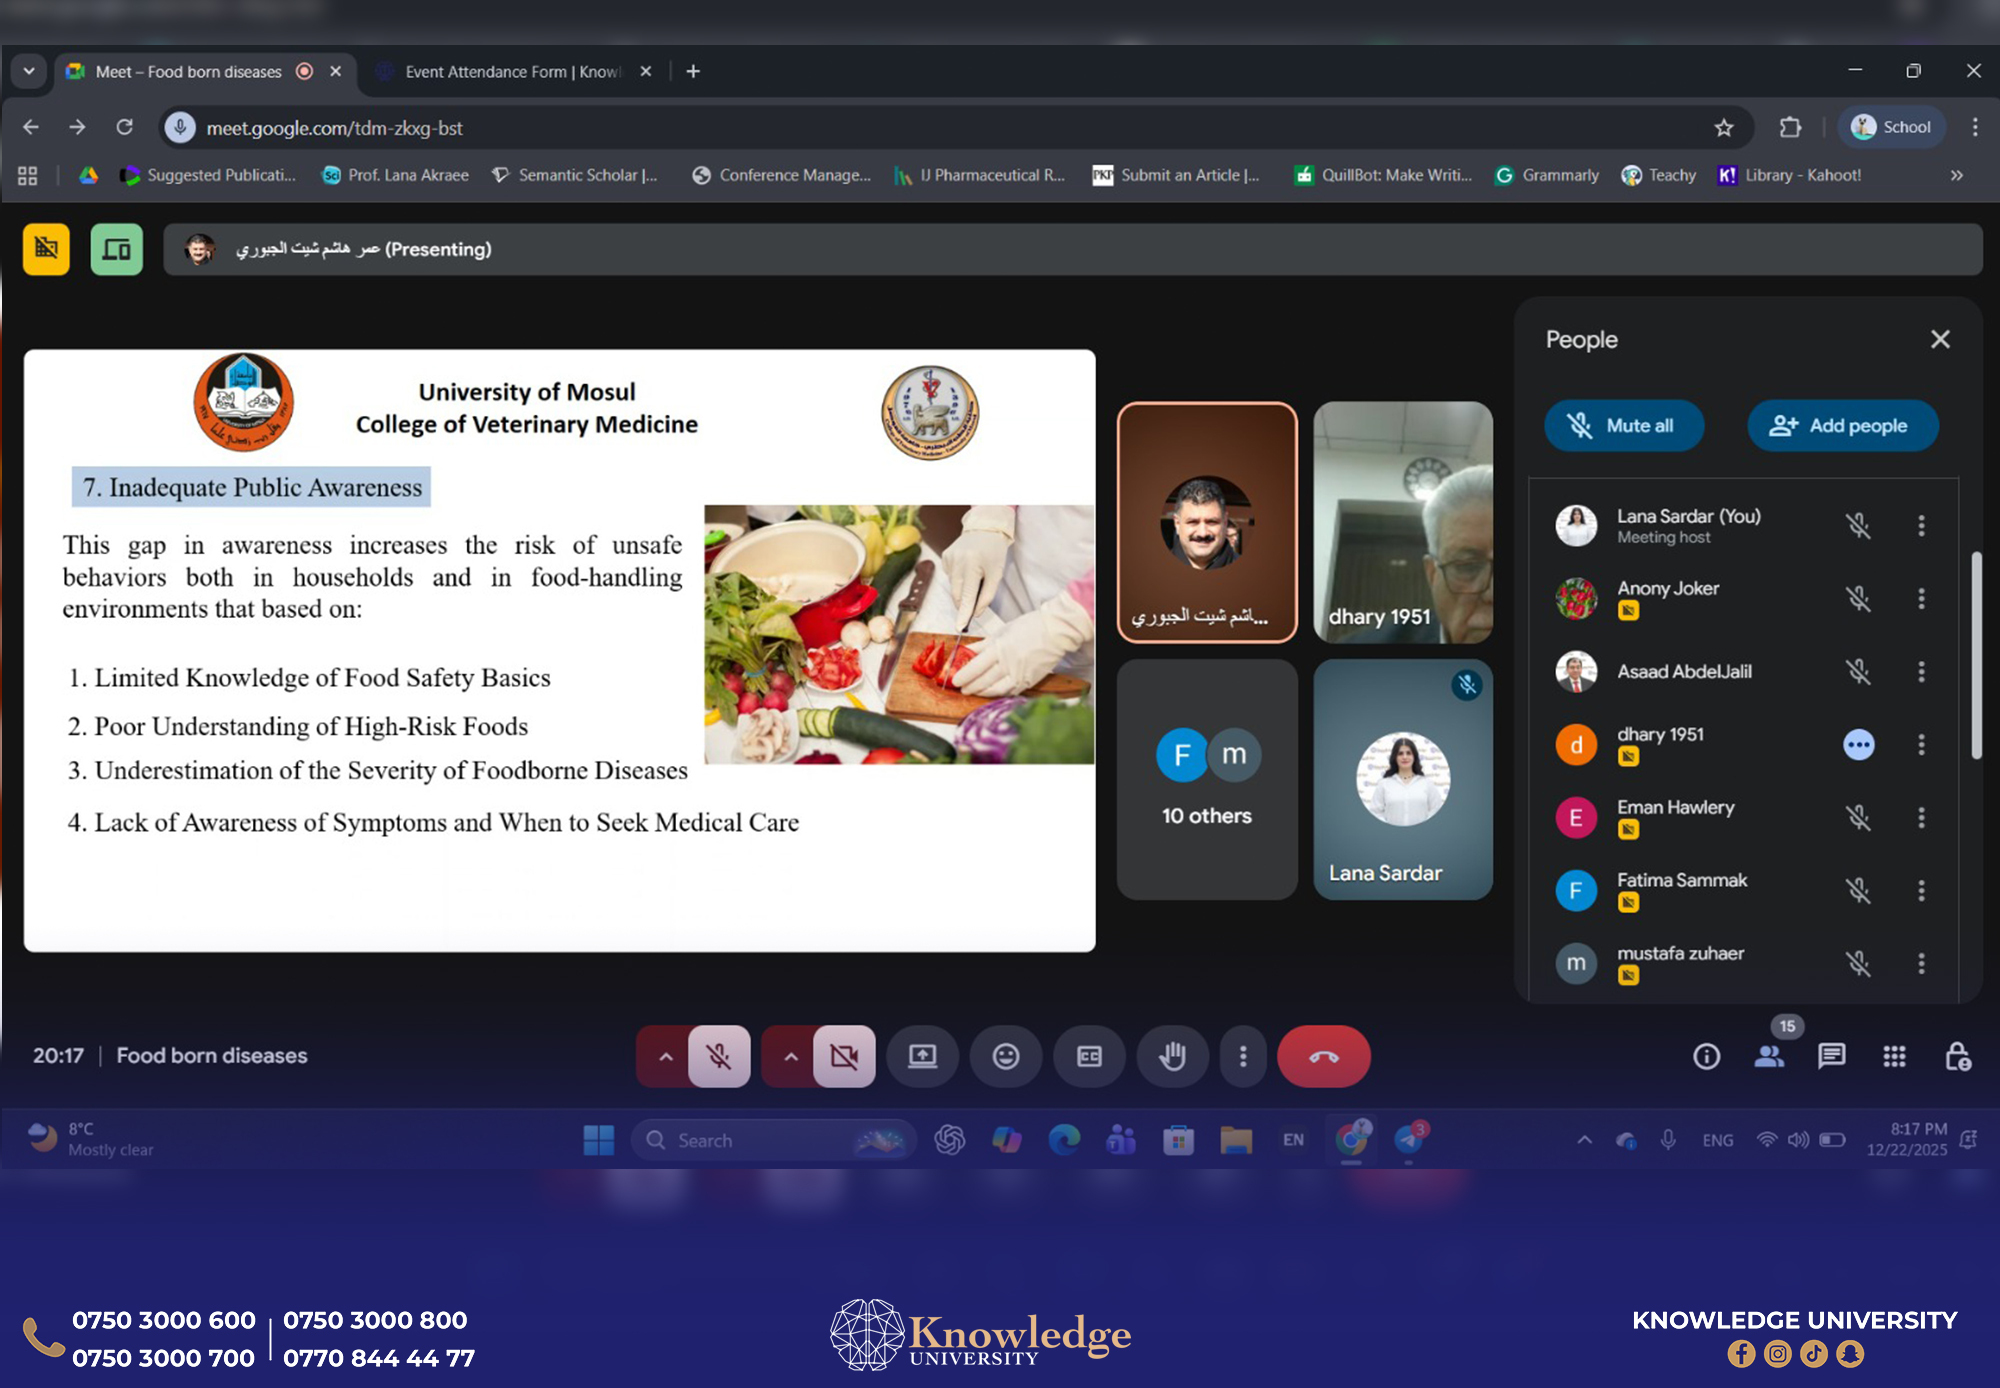
Task: Open the activities grid icon
Action: point(1894,1056)
